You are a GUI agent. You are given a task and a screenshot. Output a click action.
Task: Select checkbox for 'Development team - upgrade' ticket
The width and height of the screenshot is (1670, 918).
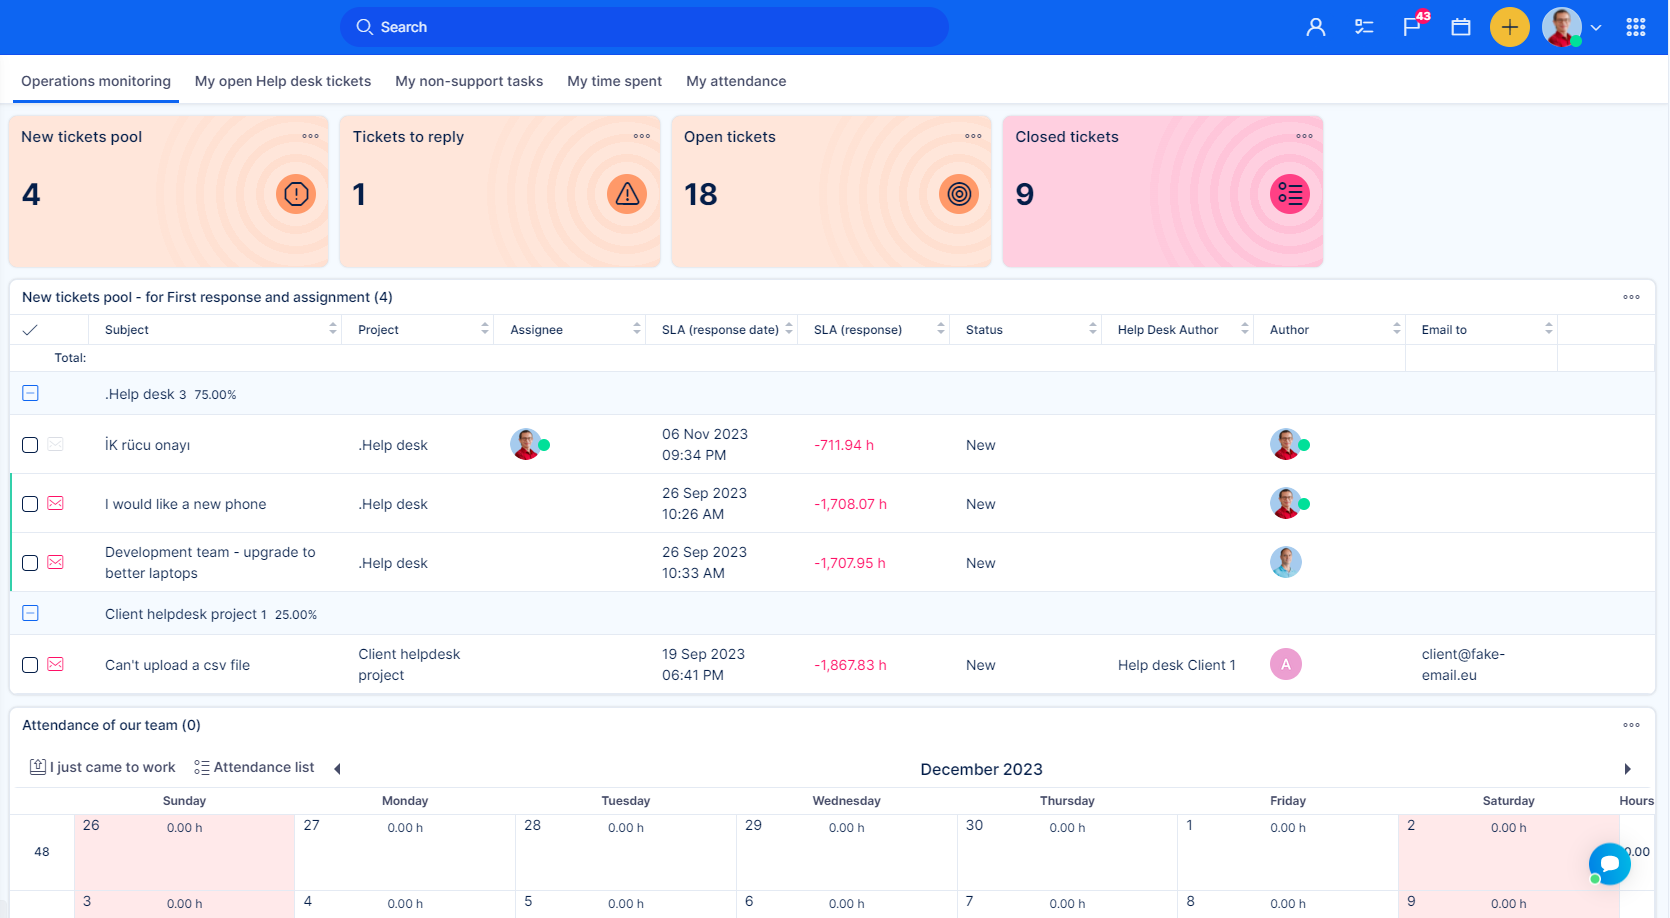tap(30, 563)
